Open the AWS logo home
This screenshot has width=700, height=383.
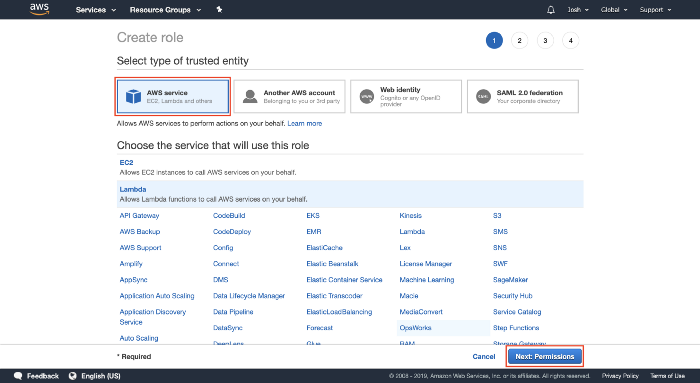coord(39,9)
